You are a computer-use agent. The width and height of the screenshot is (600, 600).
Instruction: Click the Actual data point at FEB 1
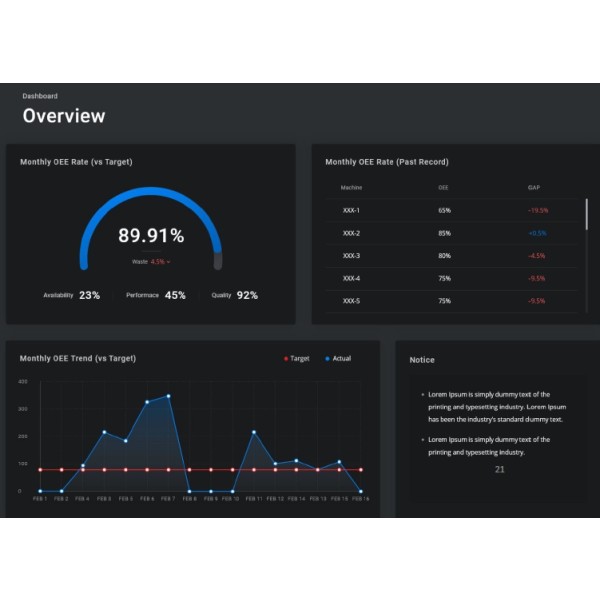coord(40,491)
